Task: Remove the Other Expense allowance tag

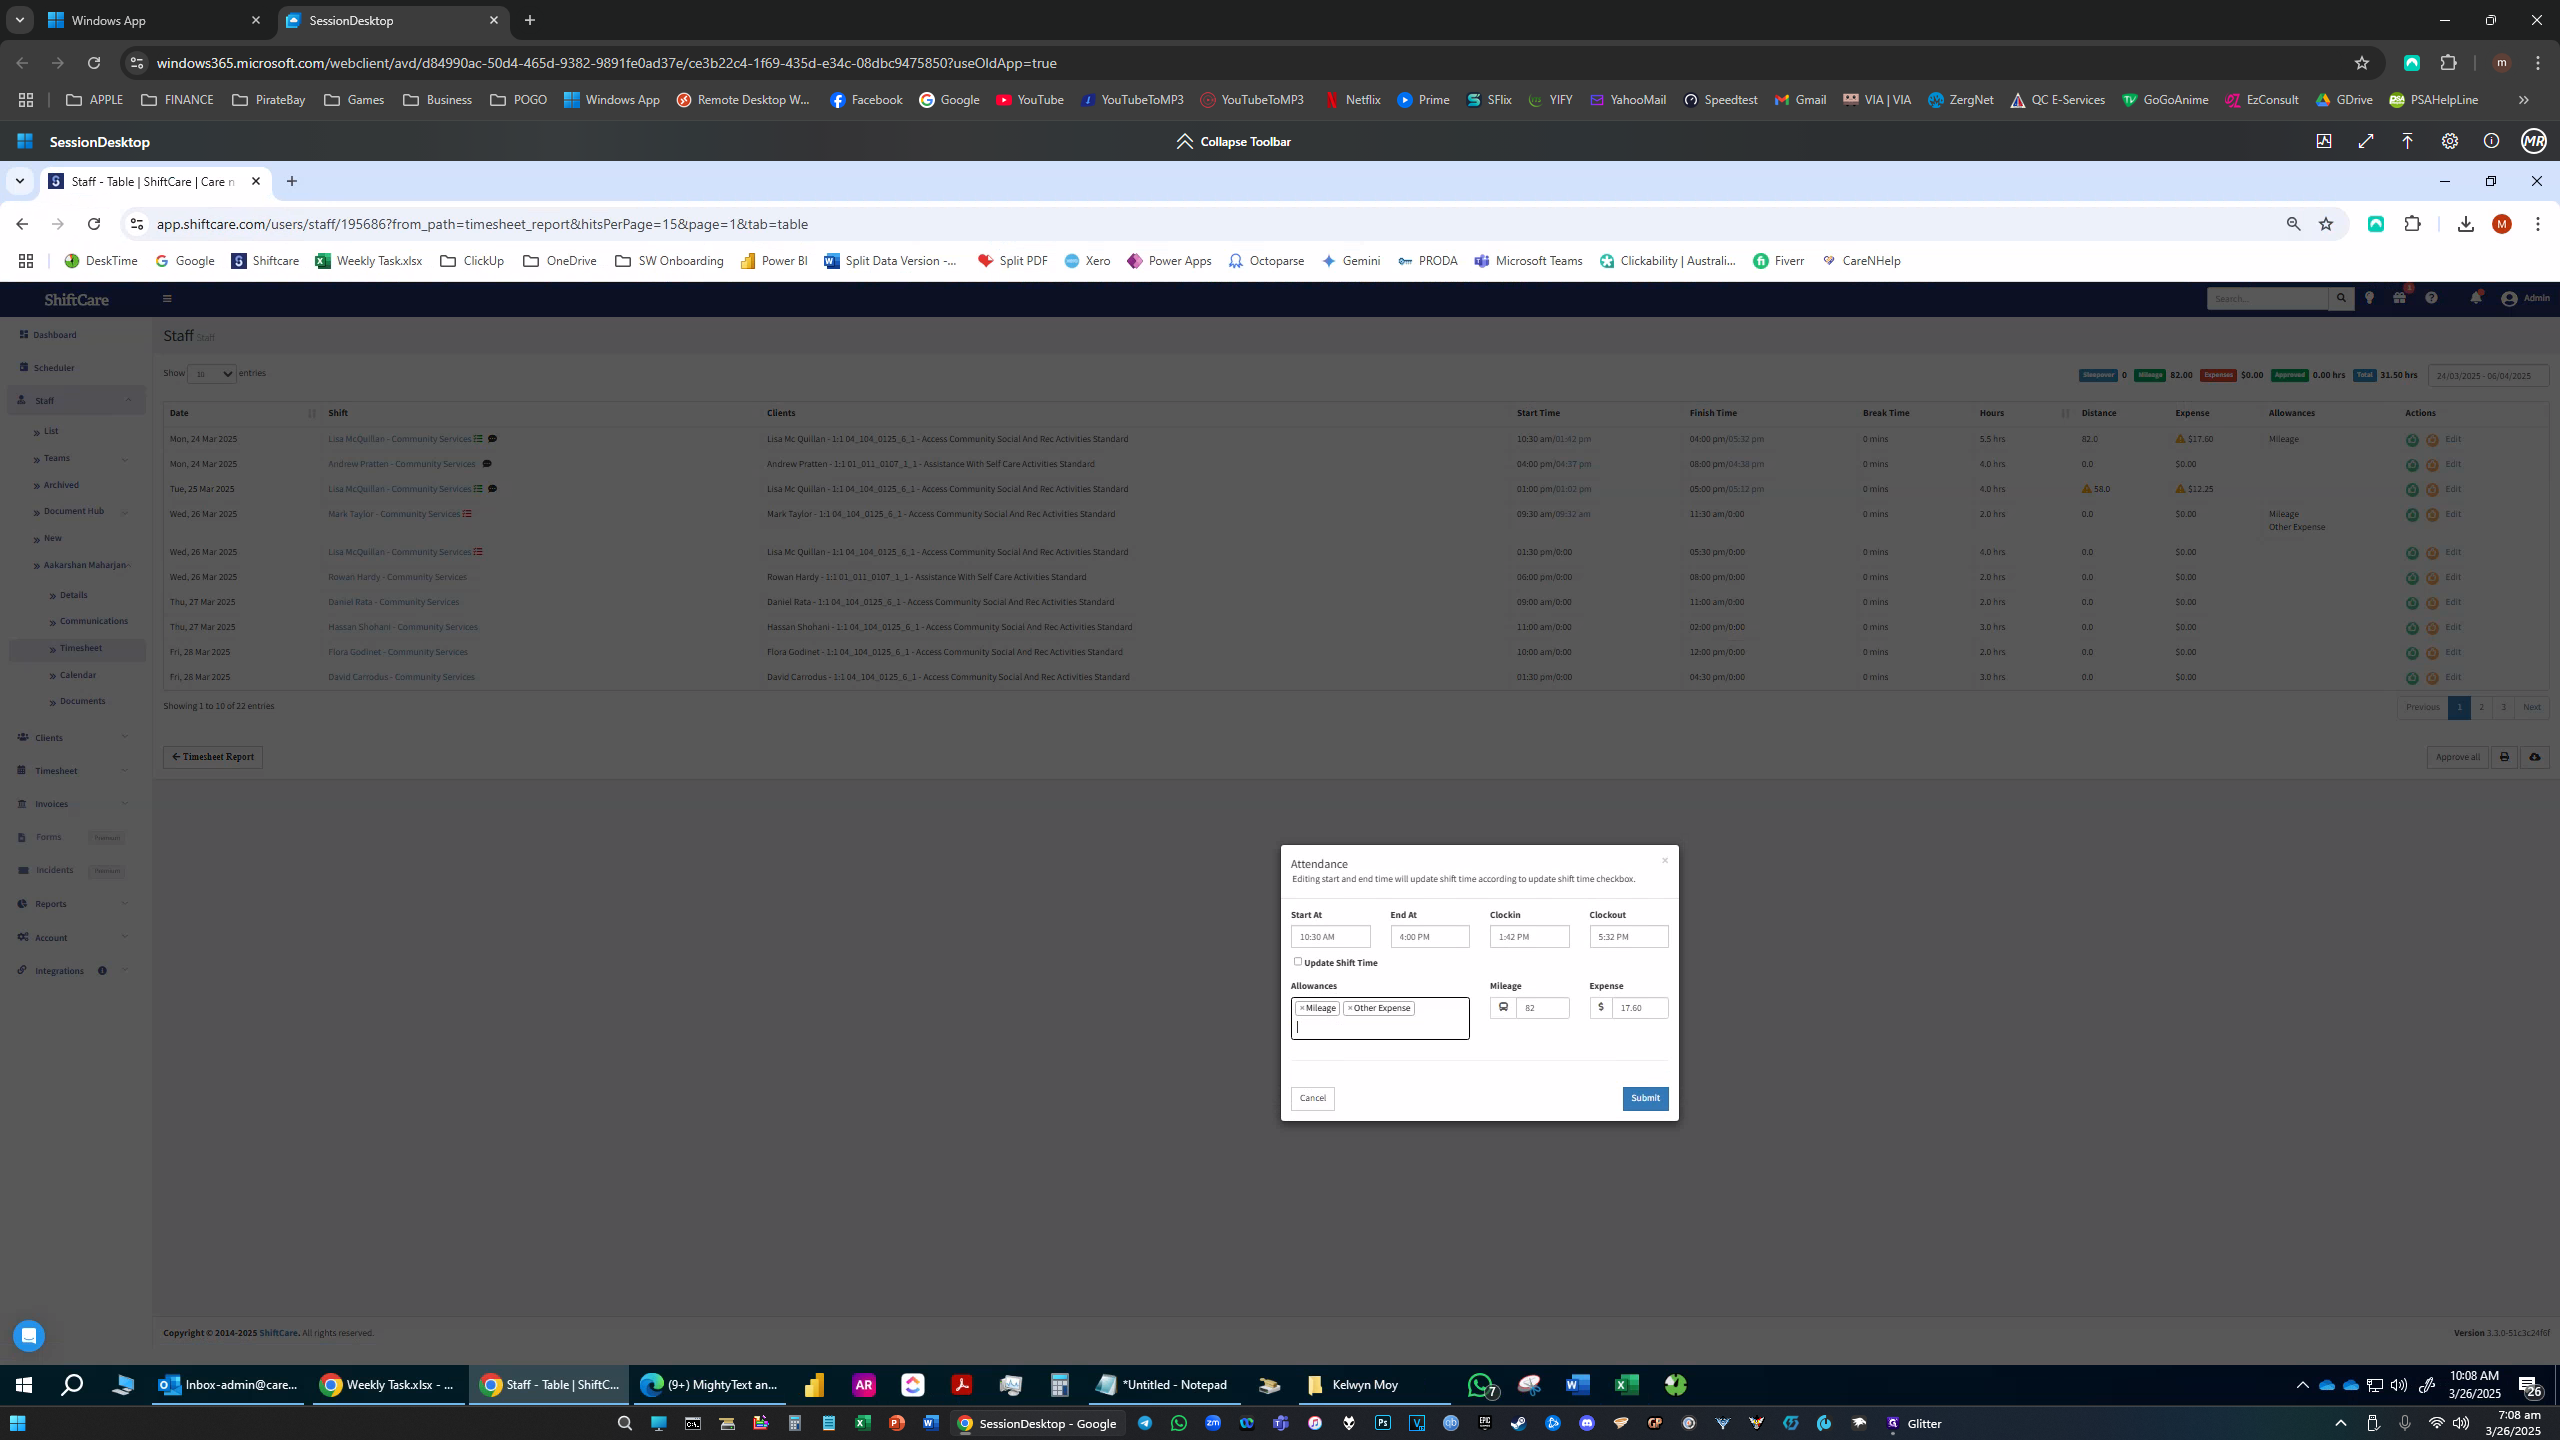Action: tap(1349, 1008)
